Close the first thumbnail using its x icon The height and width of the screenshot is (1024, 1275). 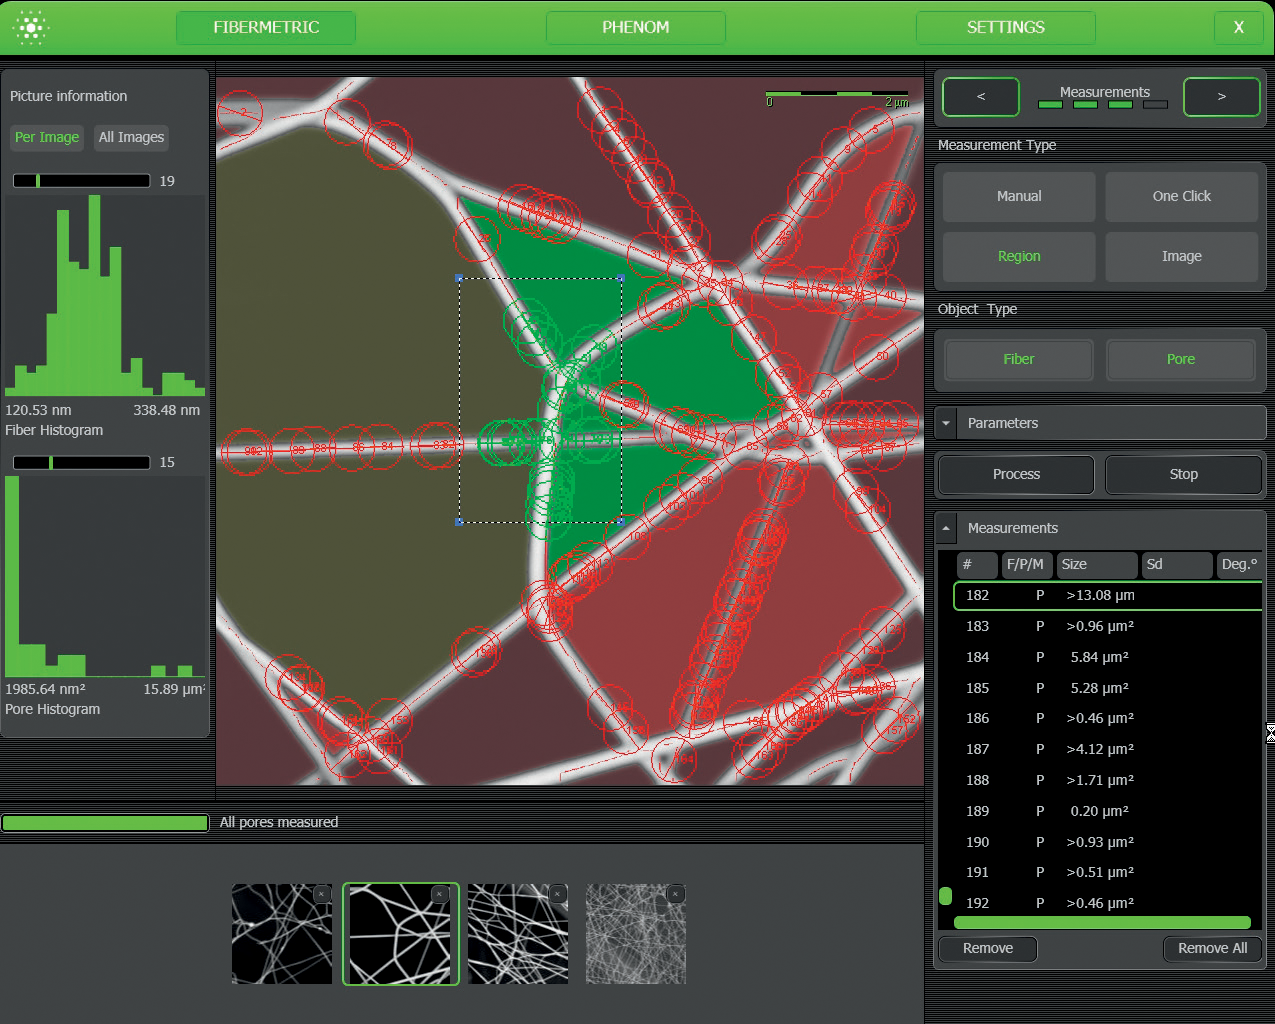click(321, 894)
